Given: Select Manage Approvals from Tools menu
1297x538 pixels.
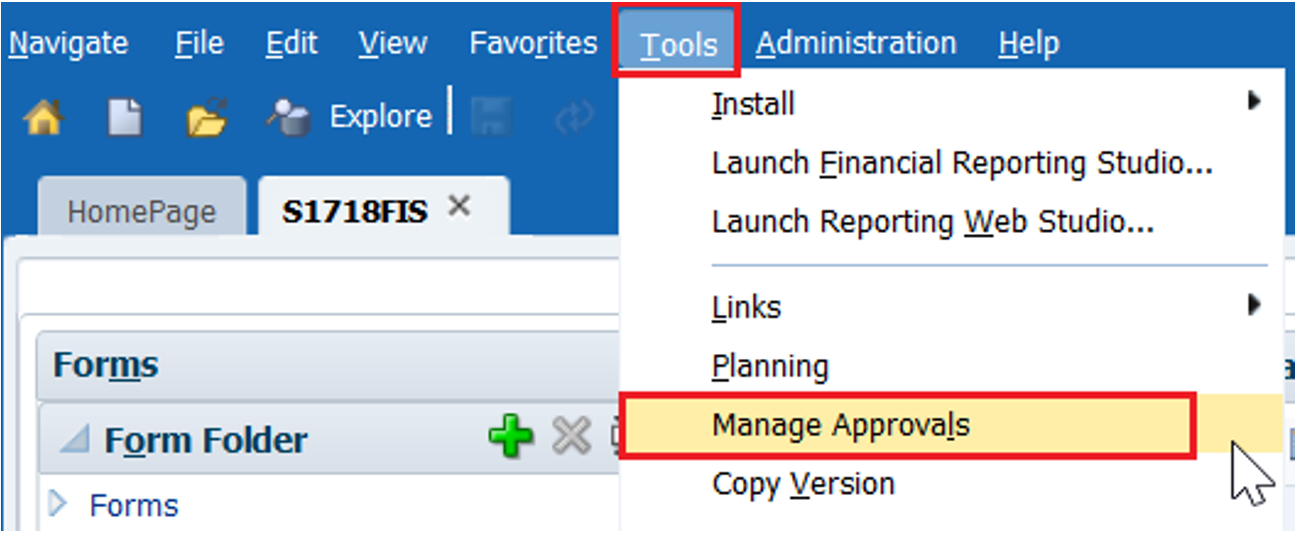Looking at the screenshot, I should (840, 425).
